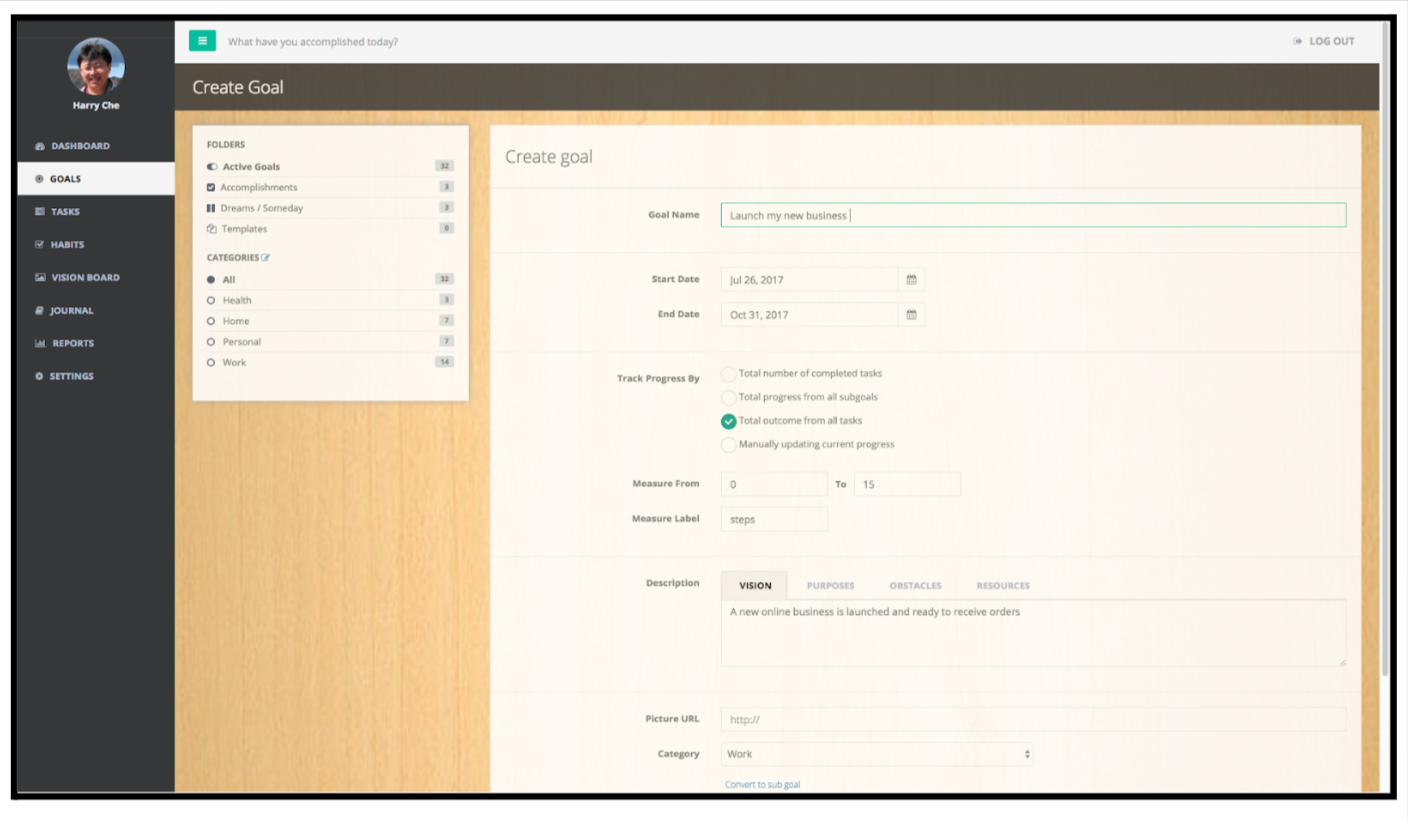Go to Vision Board in the sidebar

pos(85,278)
